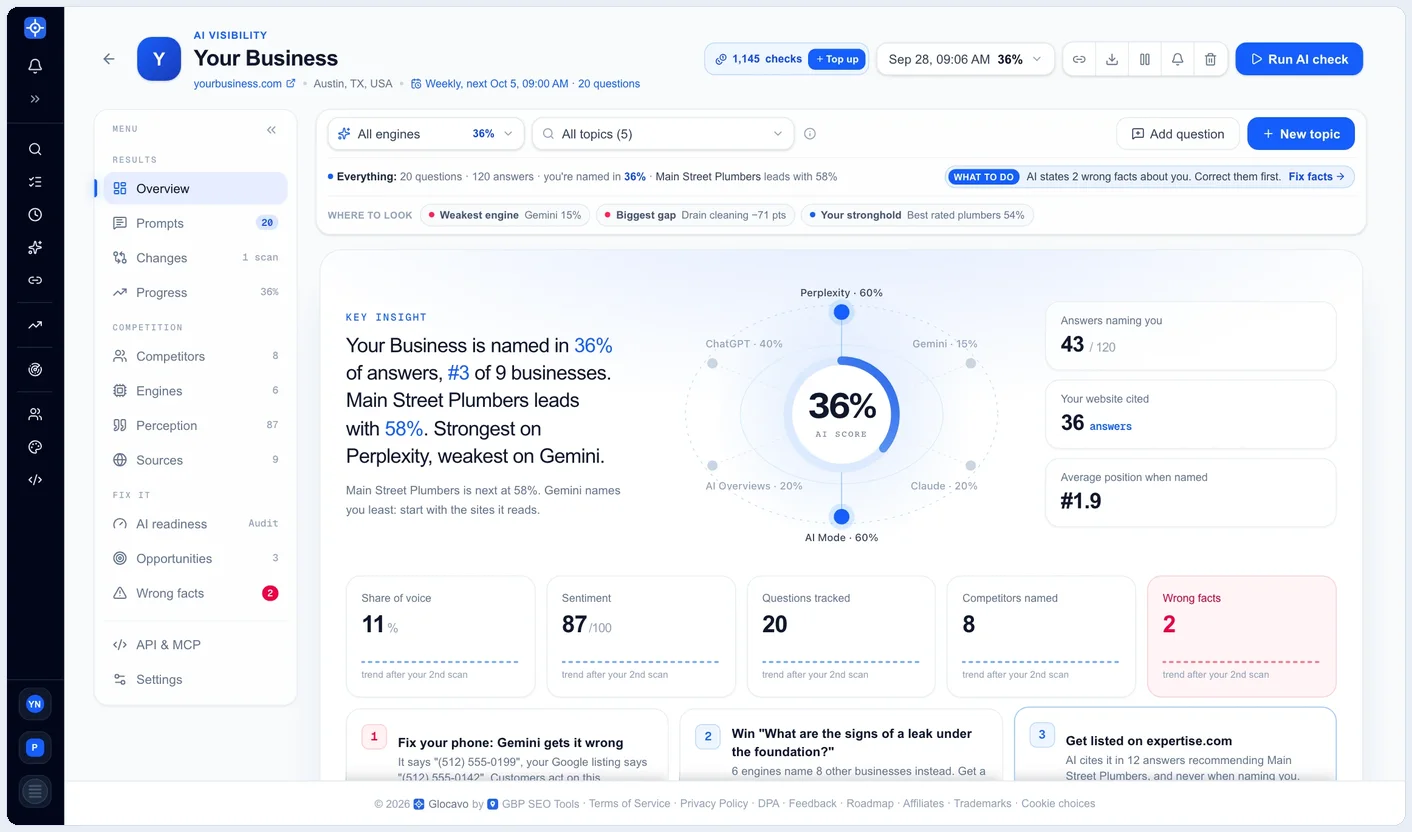Open Sources in the menu
Image resolution: width=1412 pixels, height=832 pixels.
(x=195, y=460)
